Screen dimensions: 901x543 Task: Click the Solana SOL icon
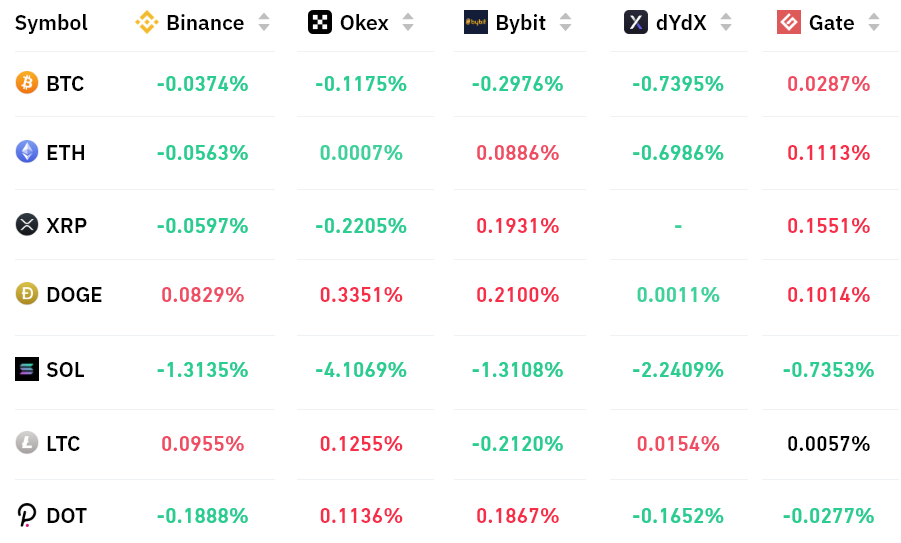pyautogui.click(x=26, y=369)
